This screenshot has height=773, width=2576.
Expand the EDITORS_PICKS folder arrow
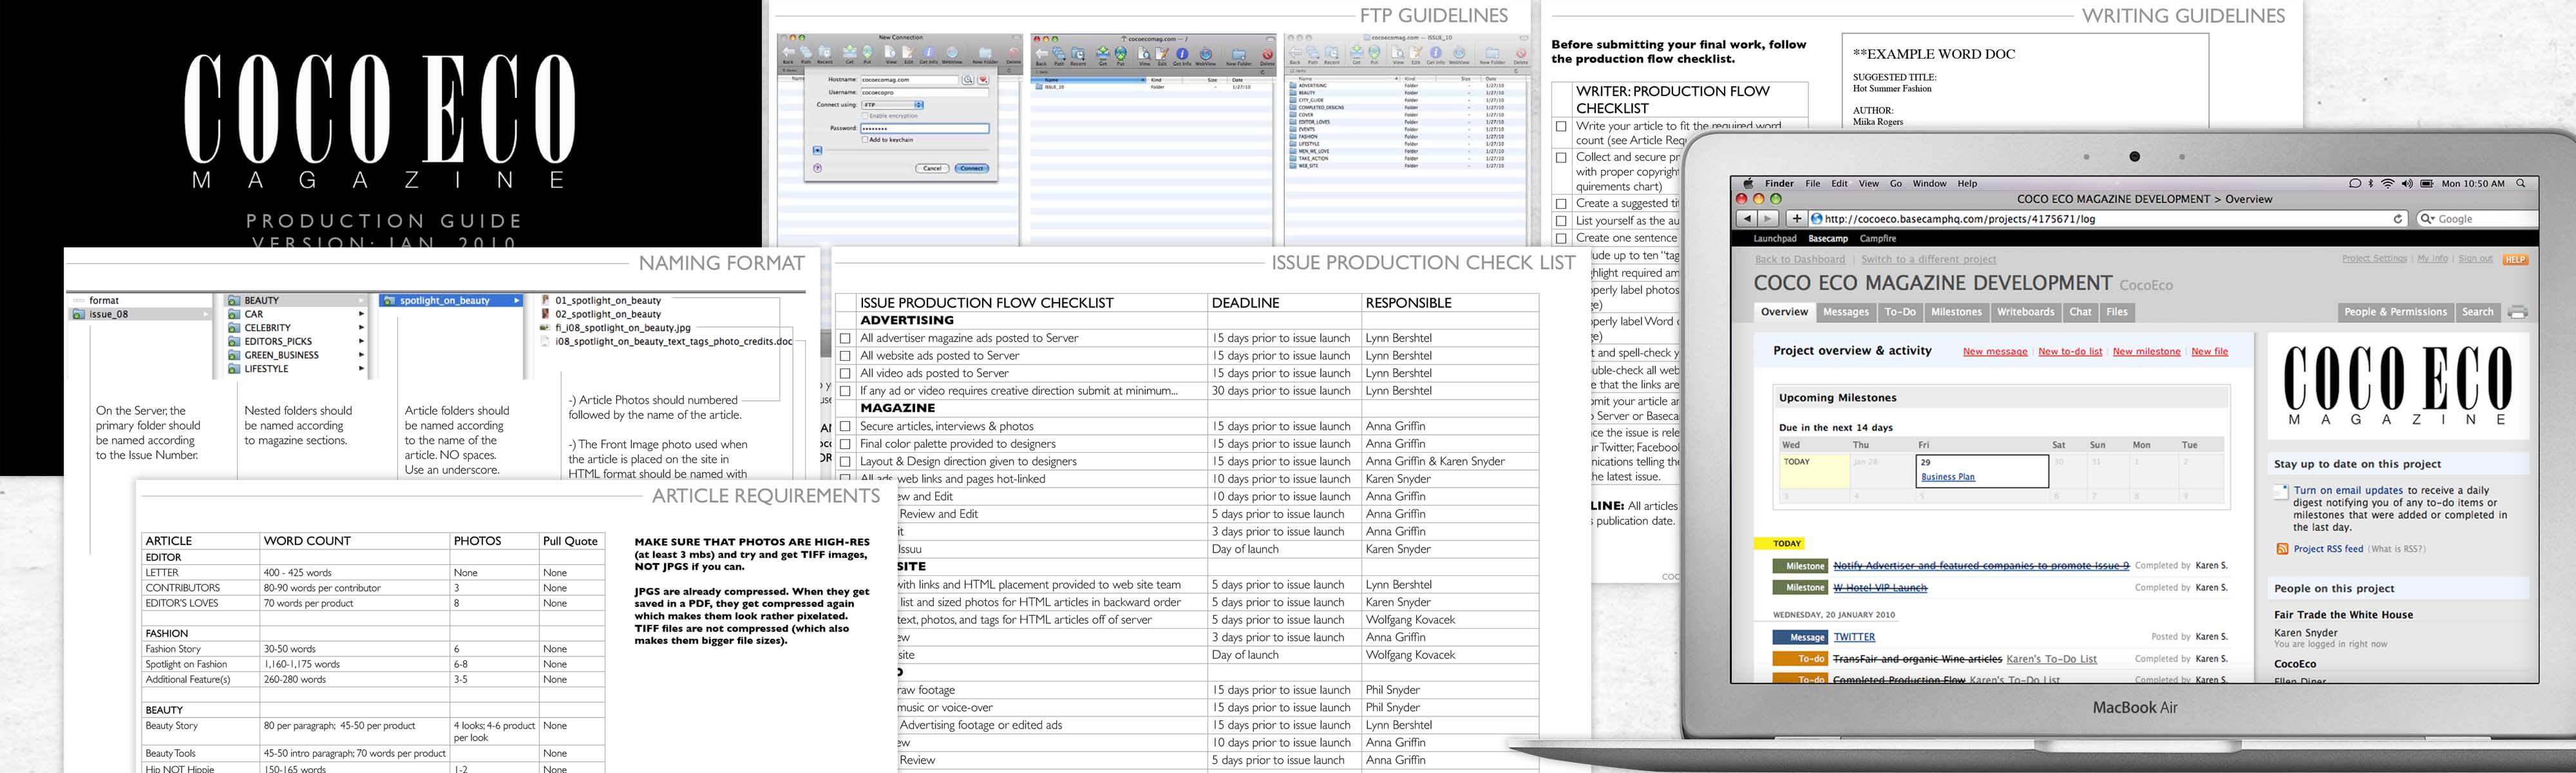coord(361,341)
